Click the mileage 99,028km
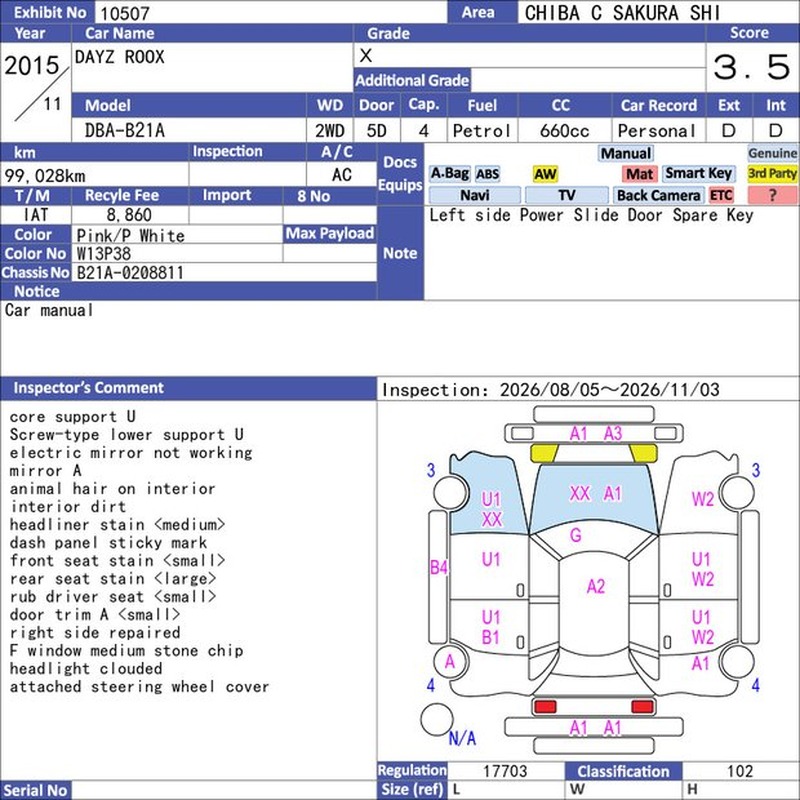800x800 pixels. coord(45,176)
